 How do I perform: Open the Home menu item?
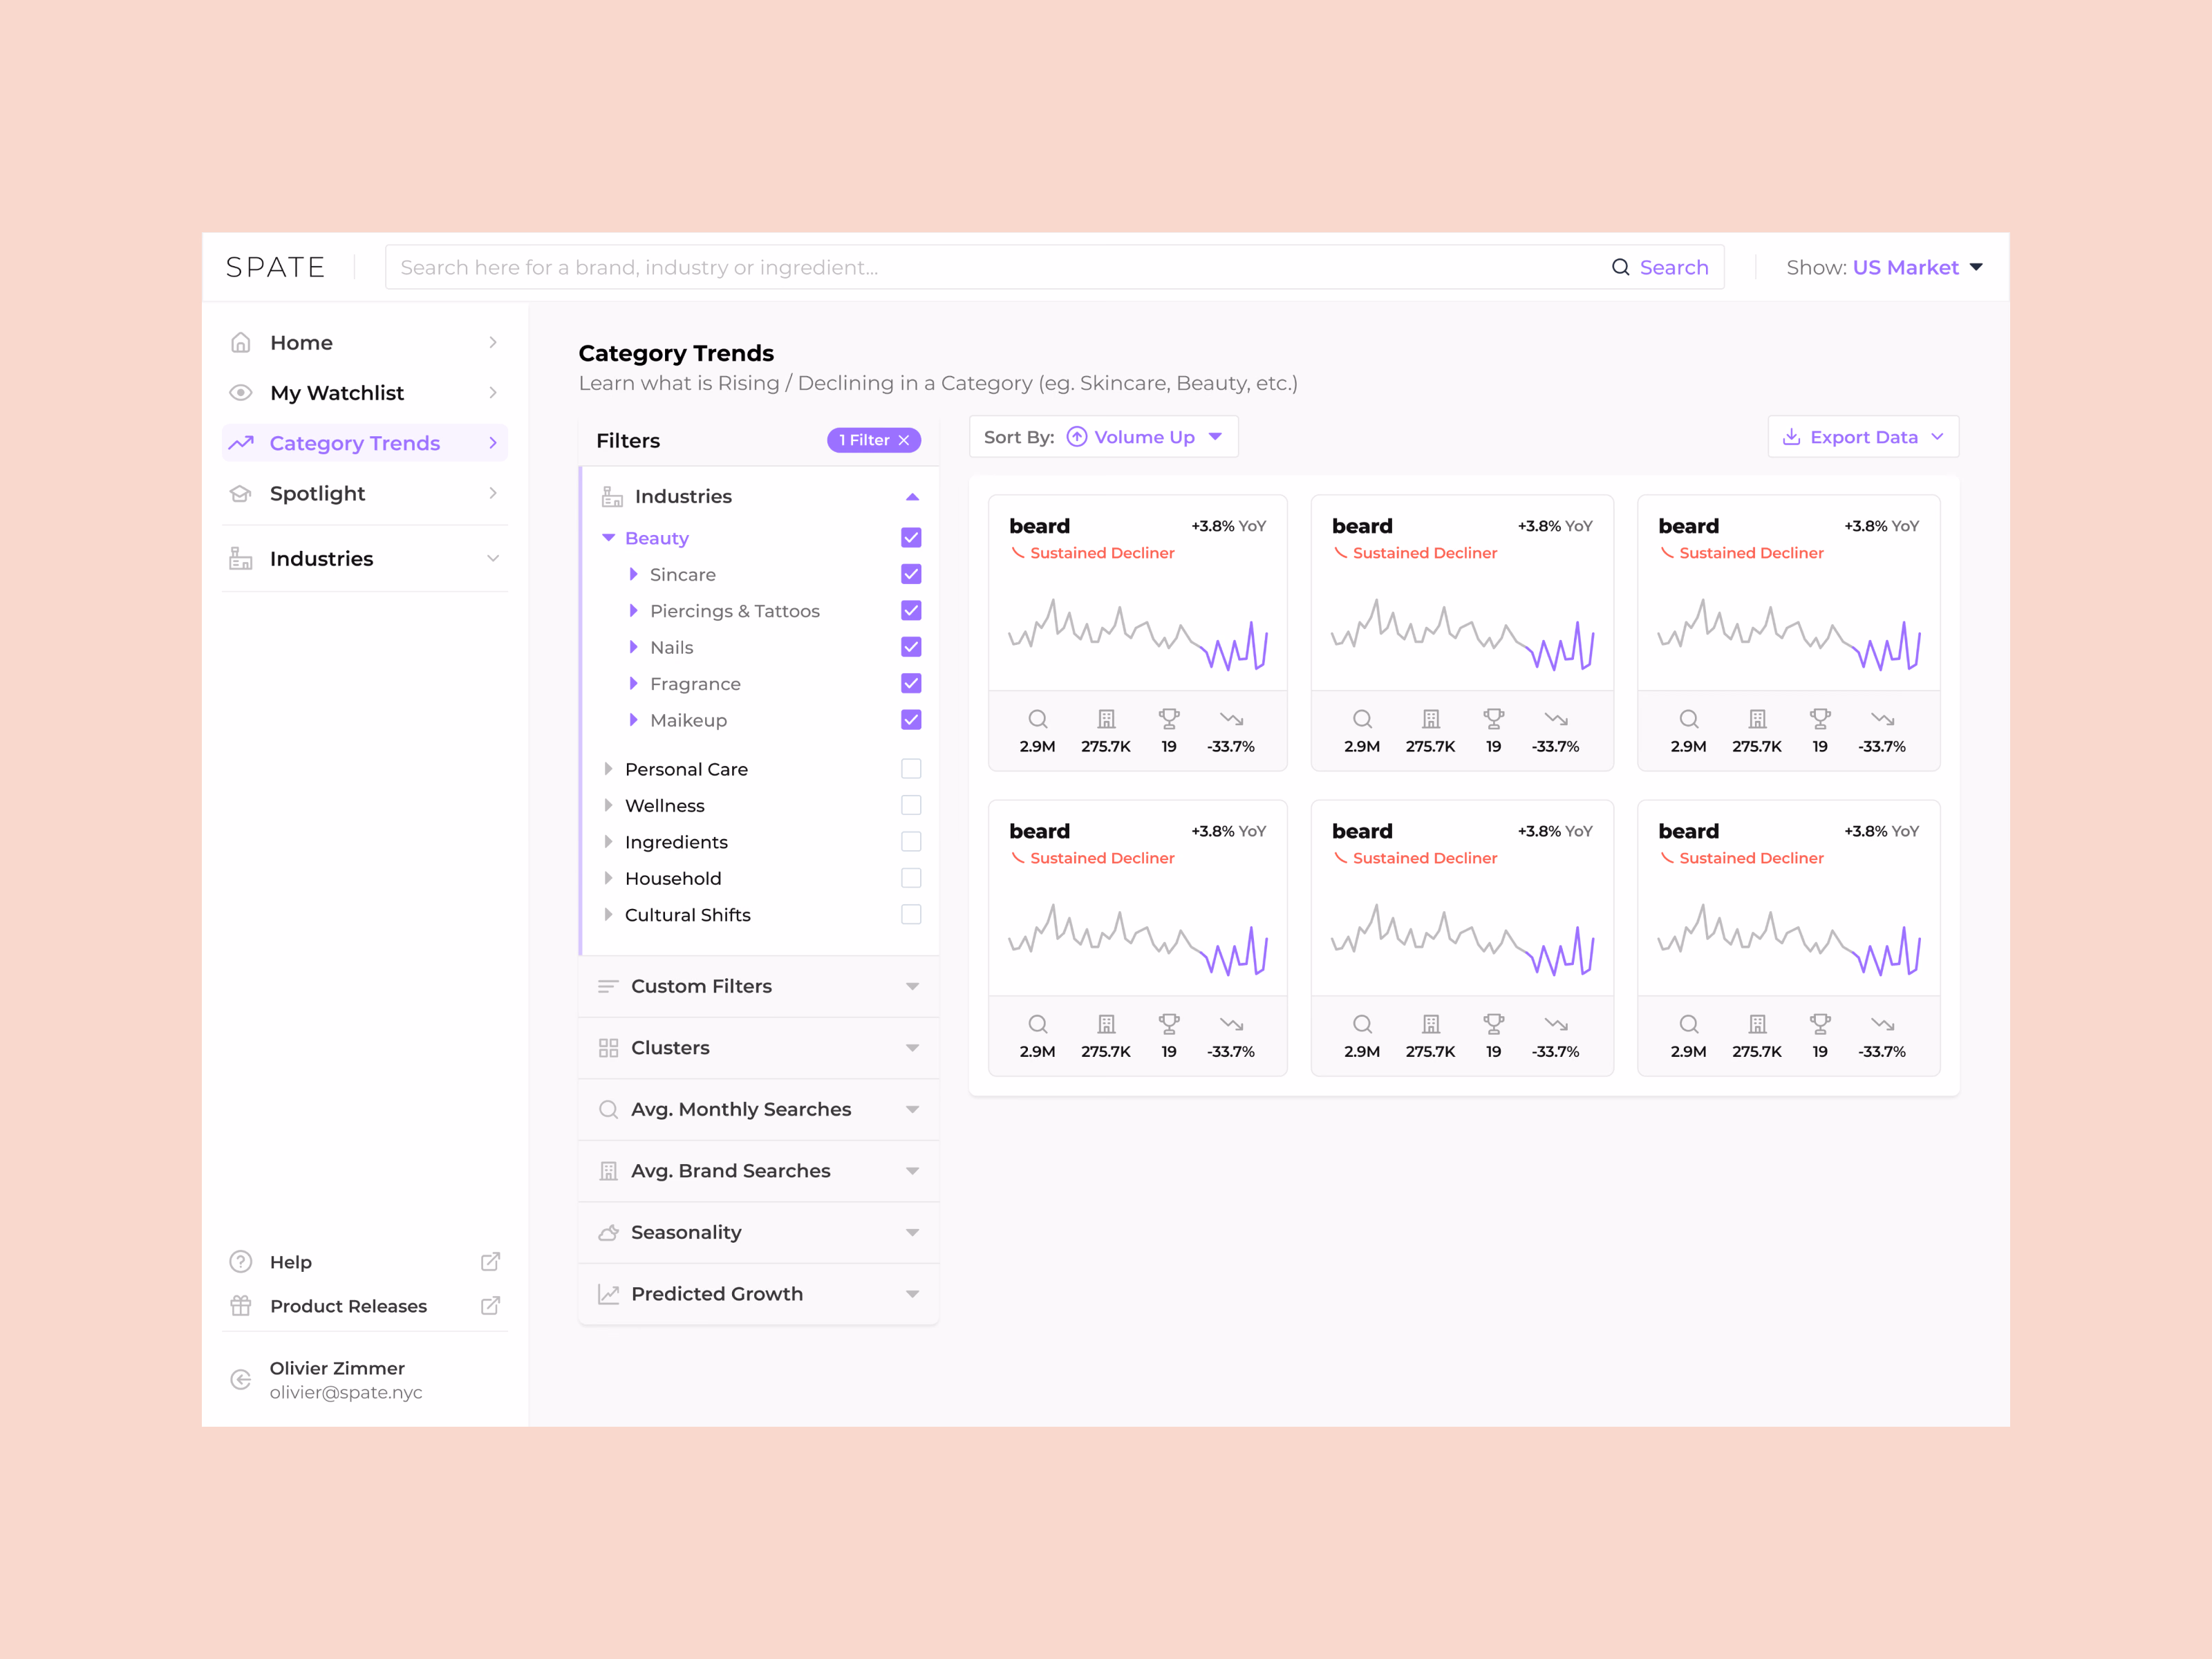(365, 342)
